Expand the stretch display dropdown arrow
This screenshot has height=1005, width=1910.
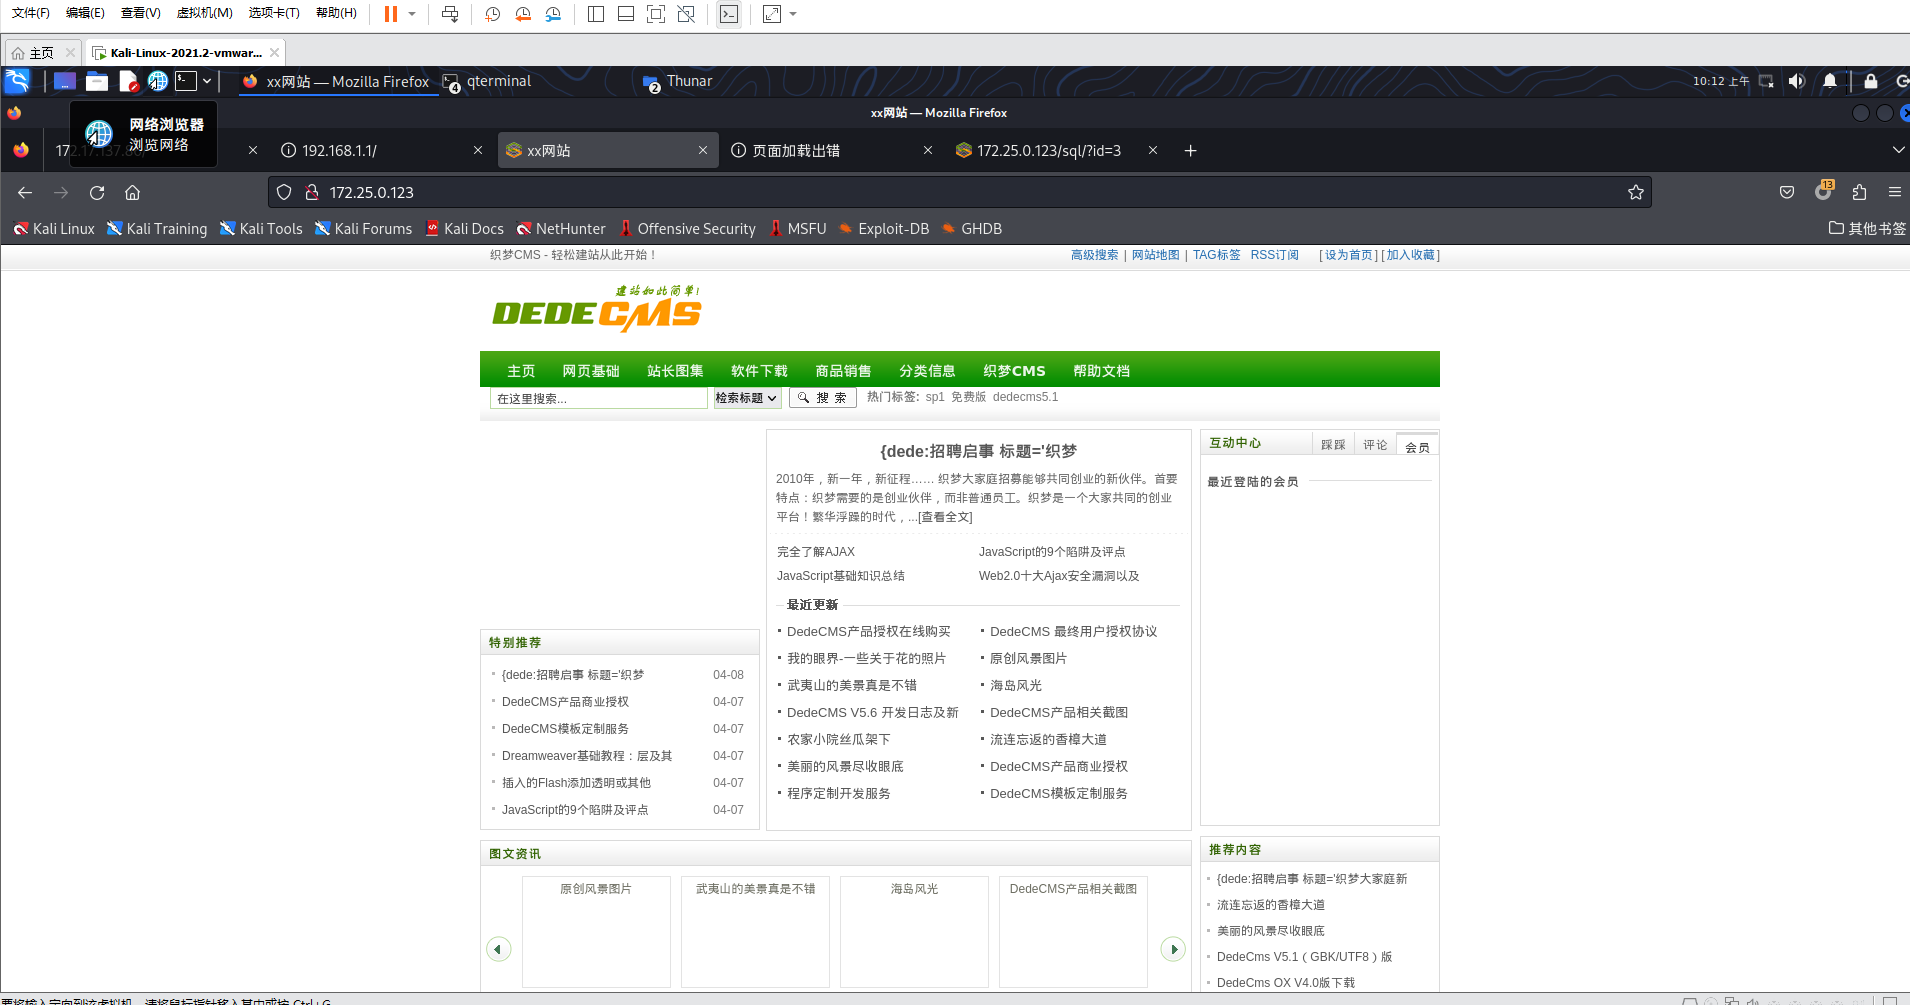click(794, 14)
